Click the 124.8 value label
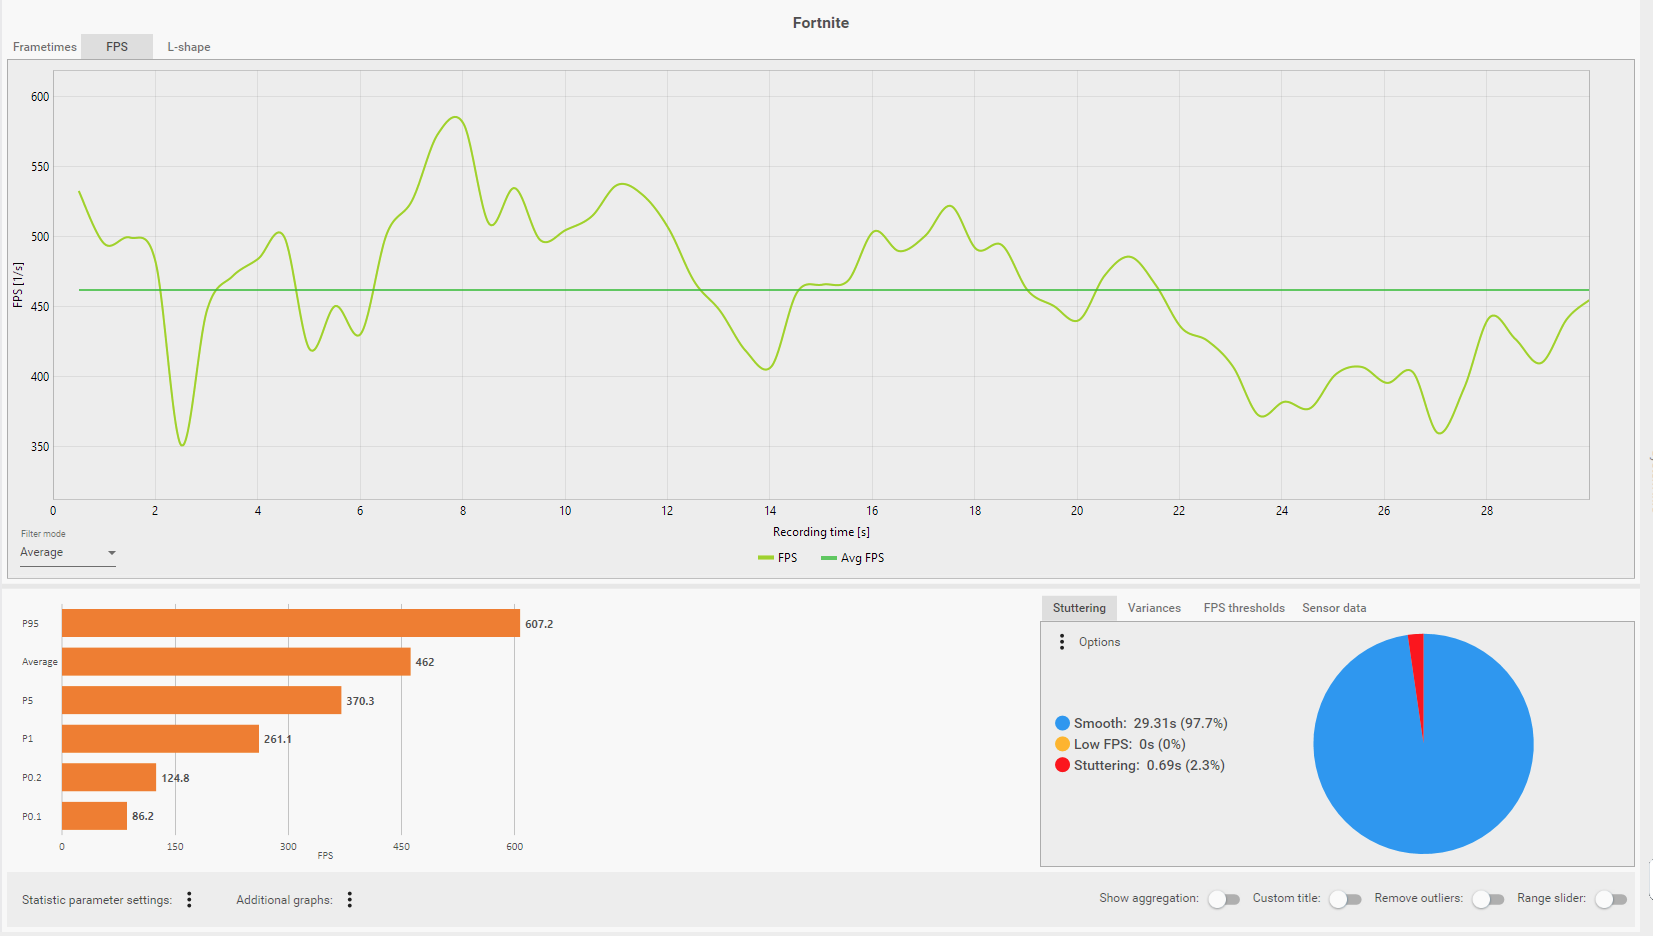1653x936 pixels. [175, 778]
